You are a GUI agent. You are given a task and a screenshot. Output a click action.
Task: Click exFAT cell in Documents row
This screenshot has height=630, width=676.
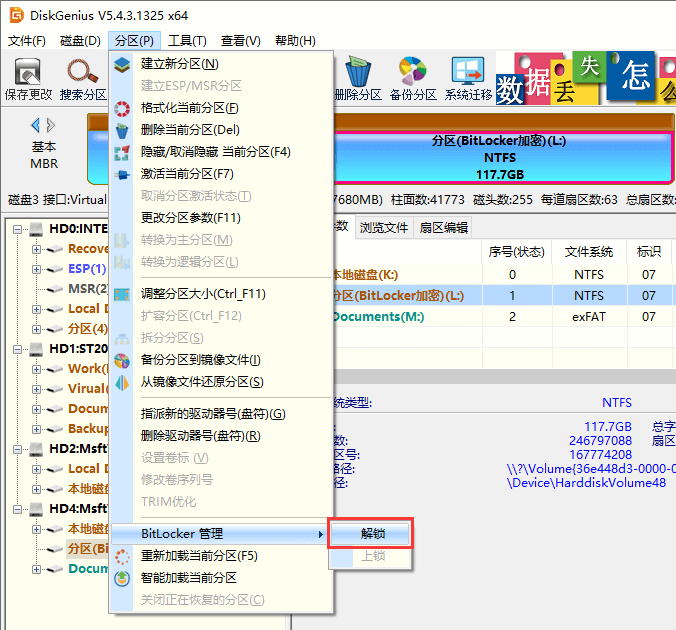589,317
